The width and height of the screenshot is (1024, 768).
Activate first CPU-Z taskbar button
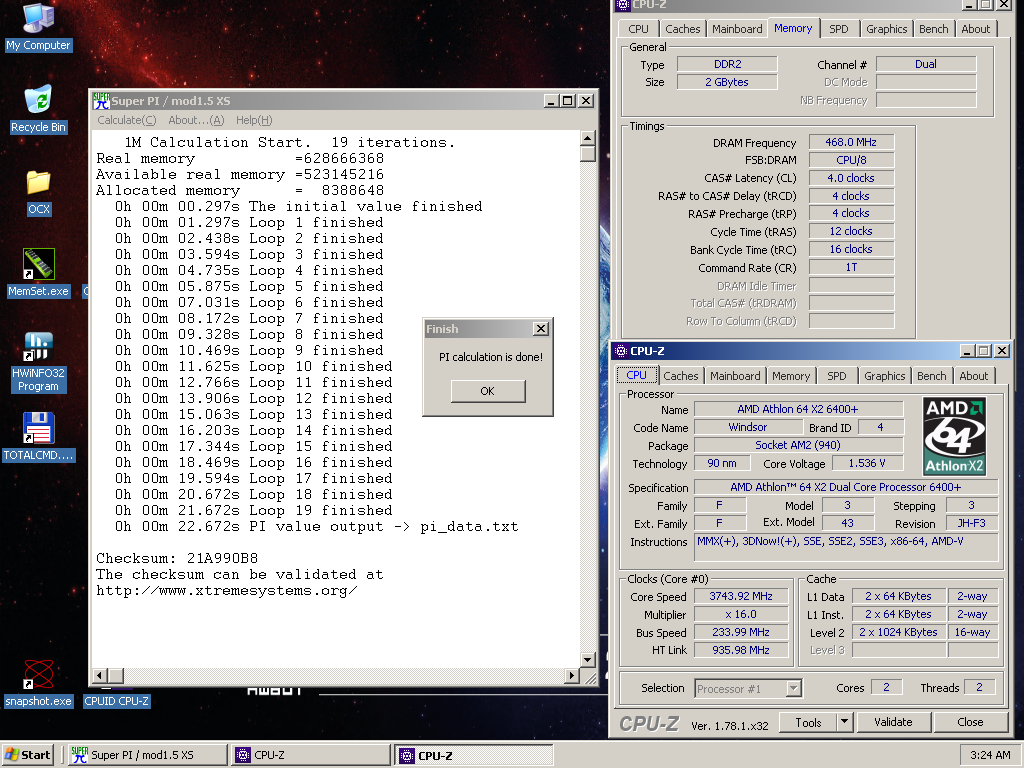click(x=311, y=755)
